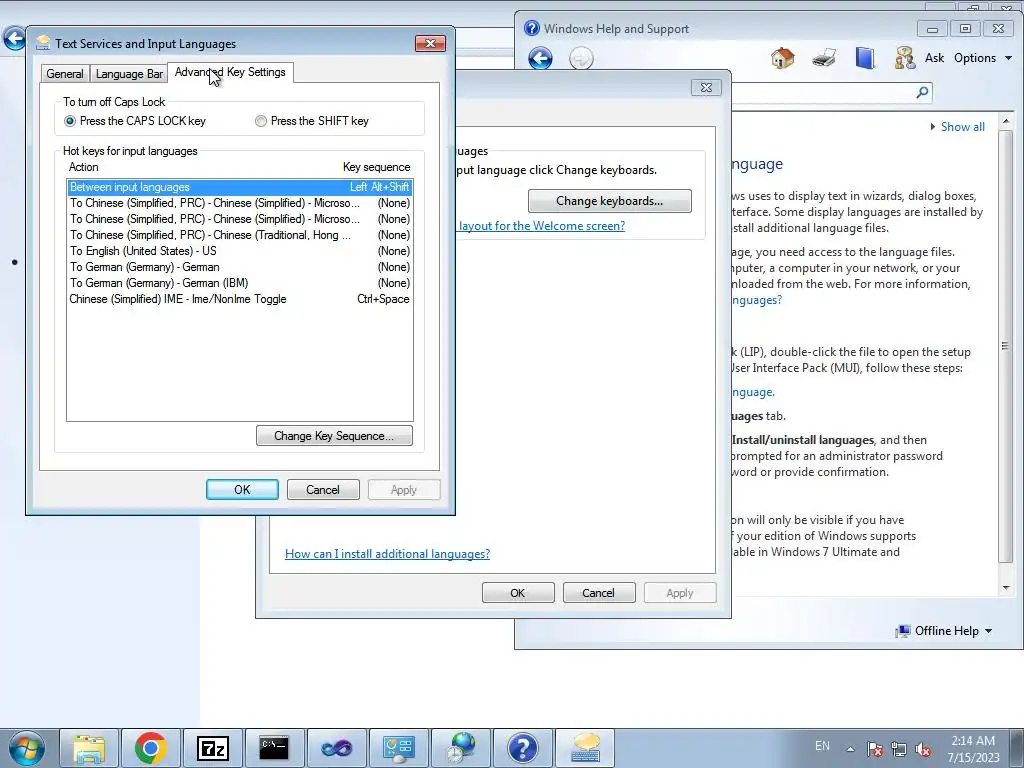The image size is (1024, 768).
Task: Open Visual Studio infinity icon in taskbar
Action: click(x=336, y=748)
